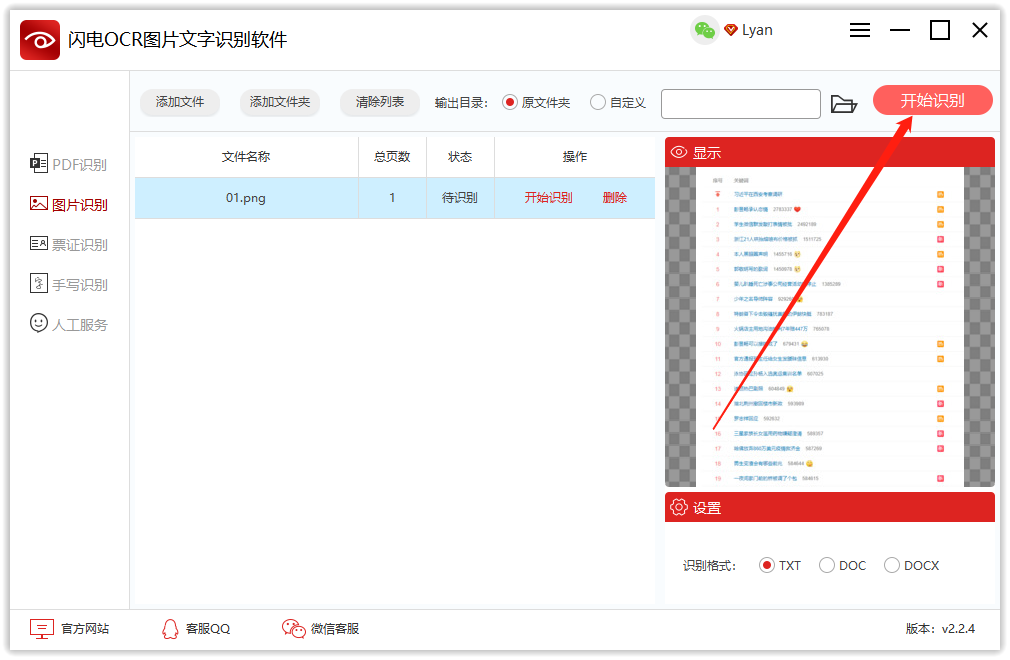Image resolution: width=1010 pixels, height=660 pixels.
Task: Click the VIP diamond icon beside Lyan
Action: [730, 30]
